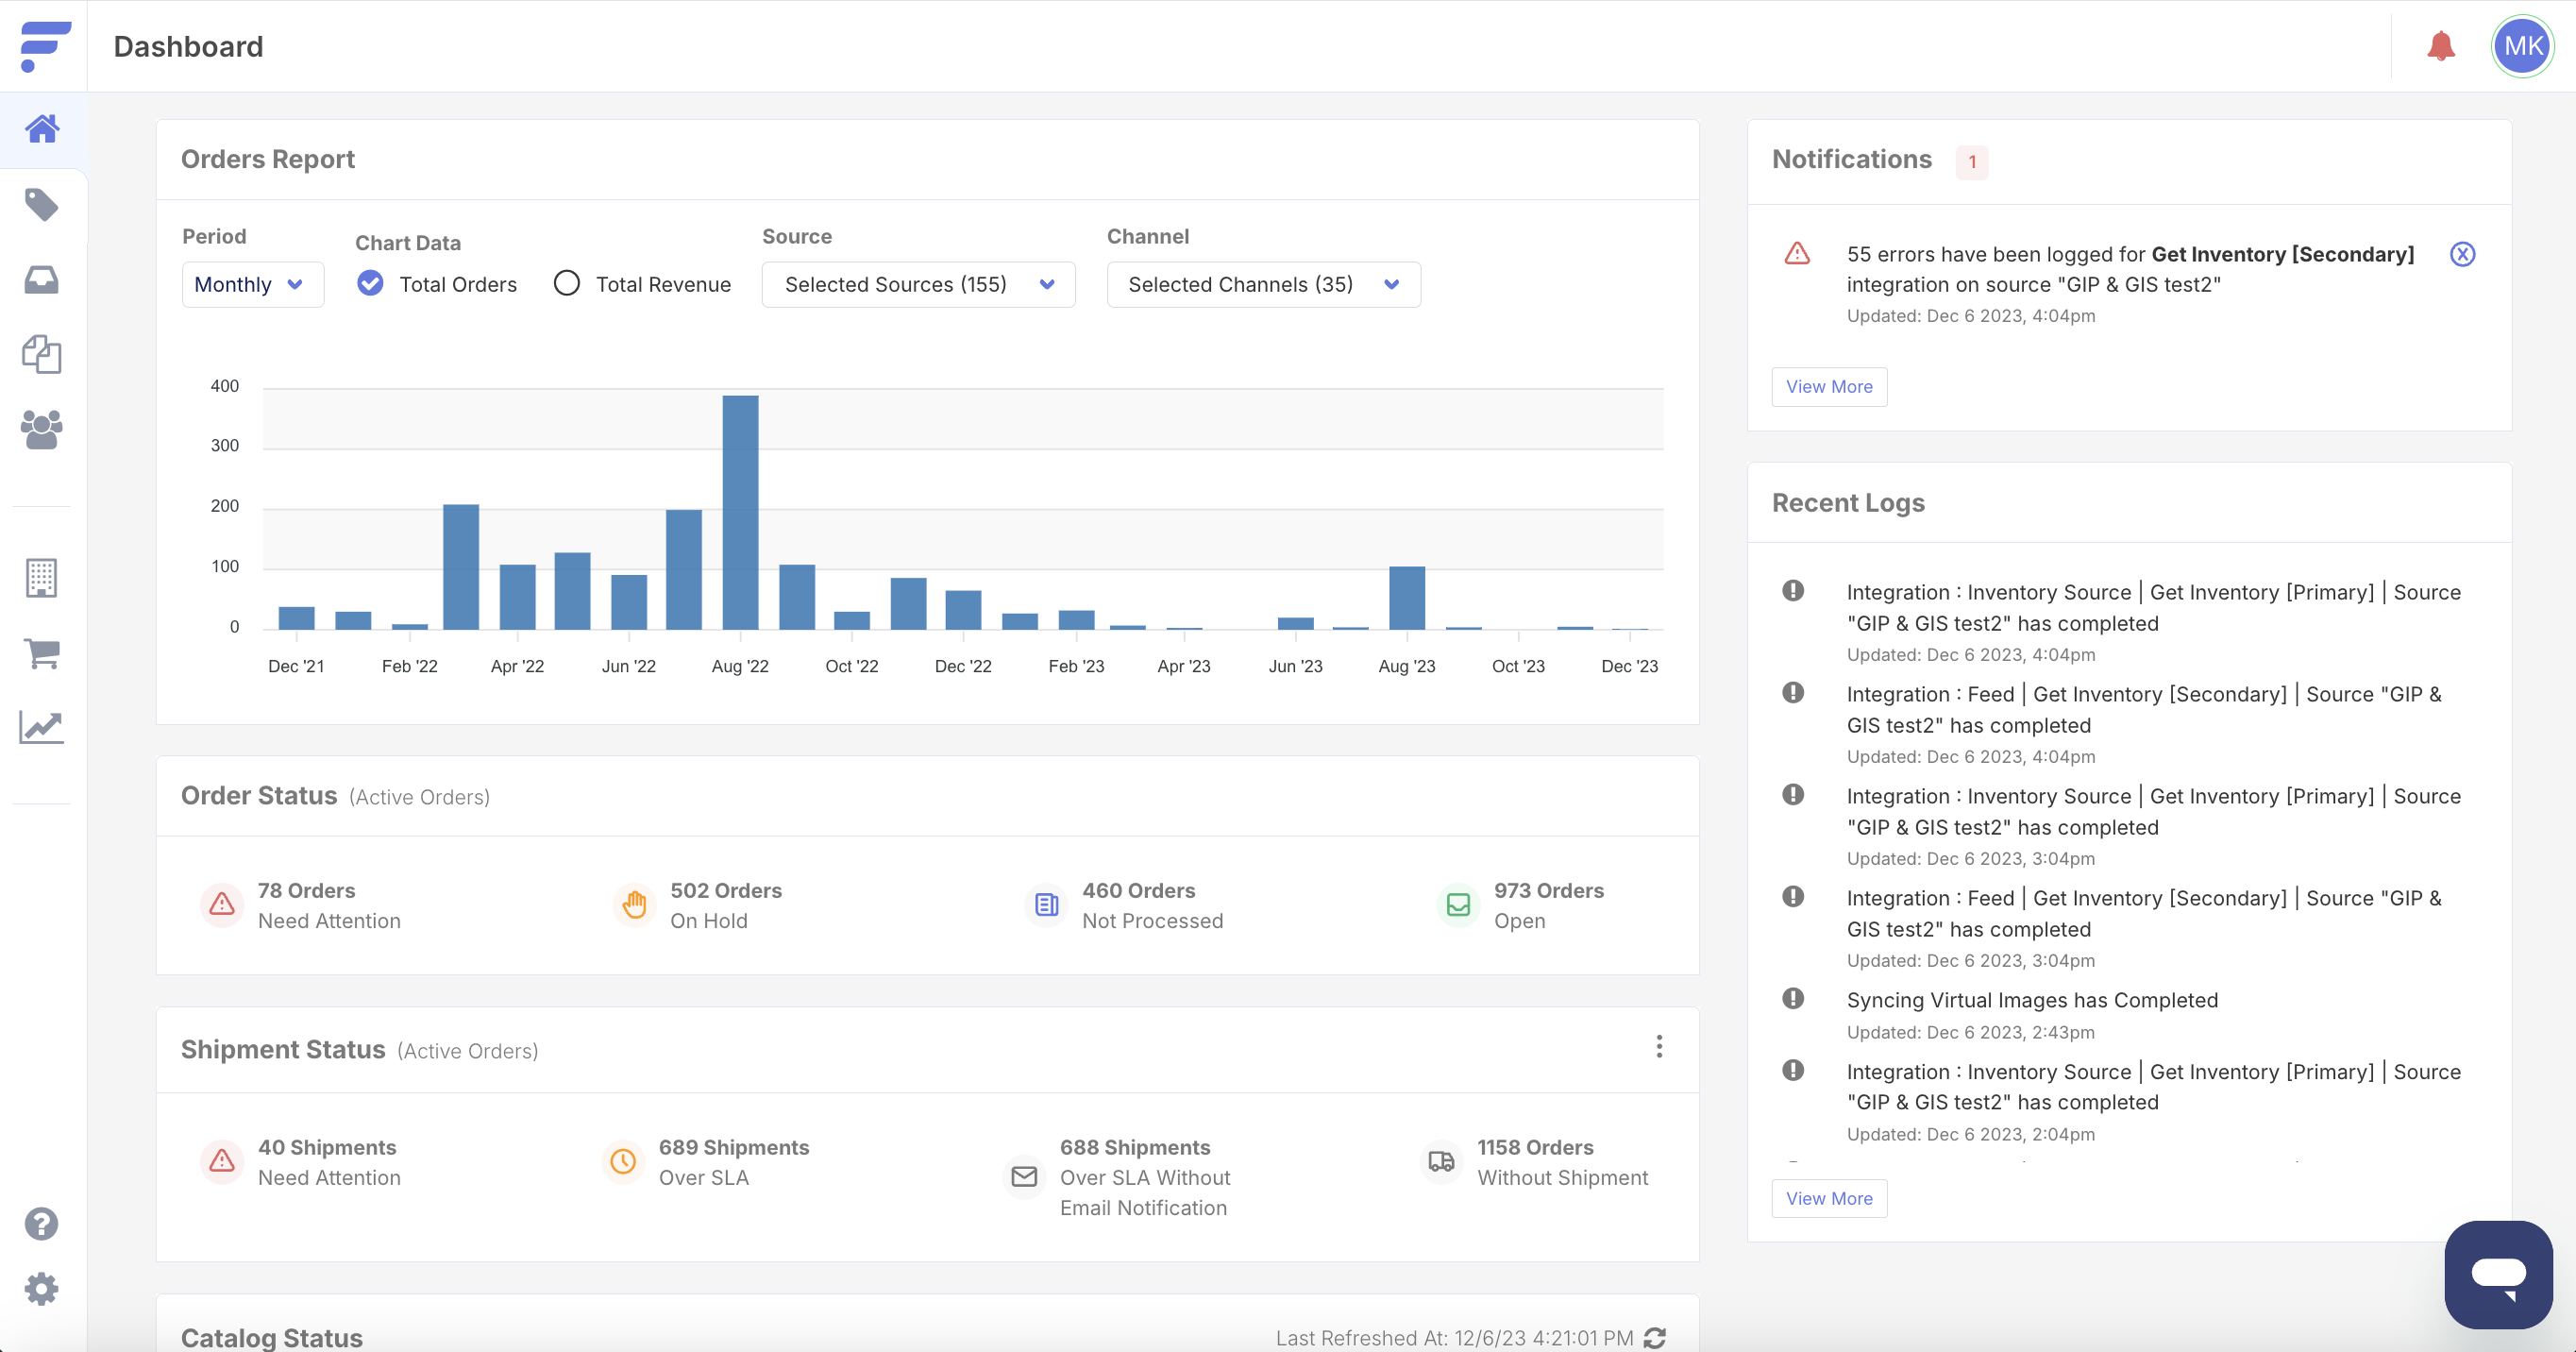This screenshot has width=2576, height=1352.
Task: Open 688 Shipments Over SLA Without Email link
Action: [1145, 1177]
